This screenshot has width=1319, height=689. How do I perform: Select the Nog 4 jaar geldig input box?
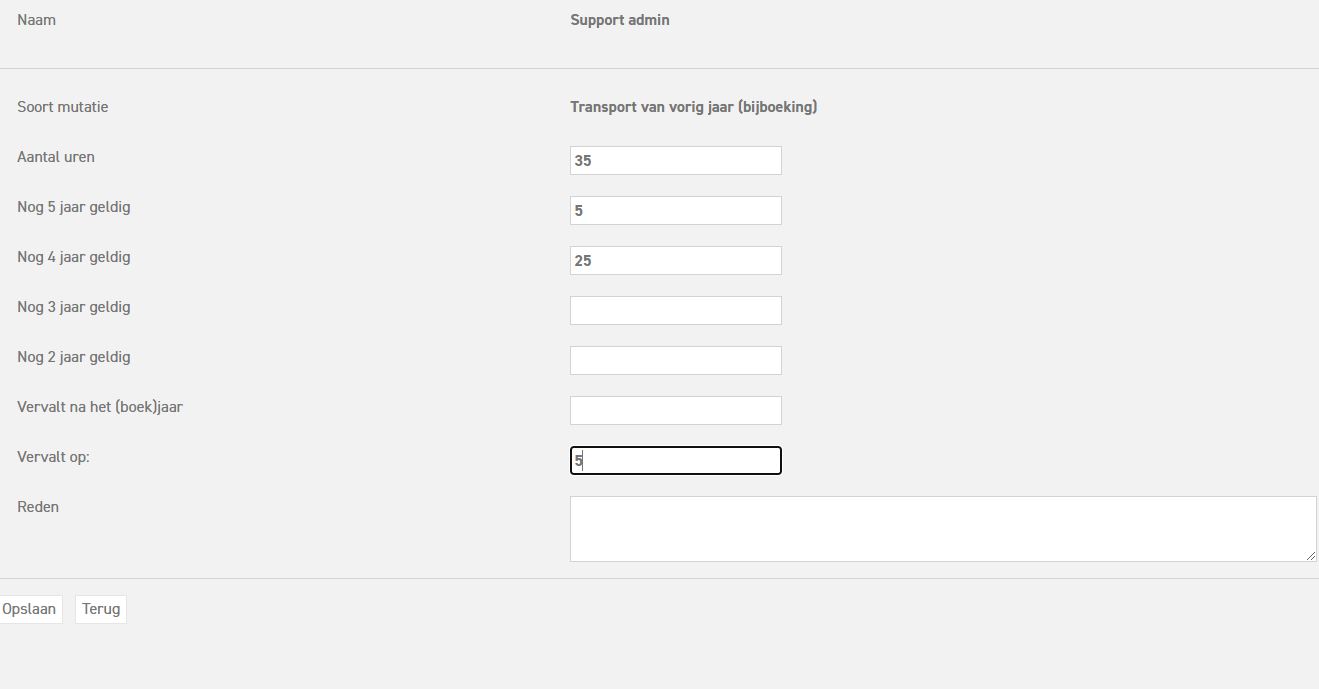click(x=675, y=260)
